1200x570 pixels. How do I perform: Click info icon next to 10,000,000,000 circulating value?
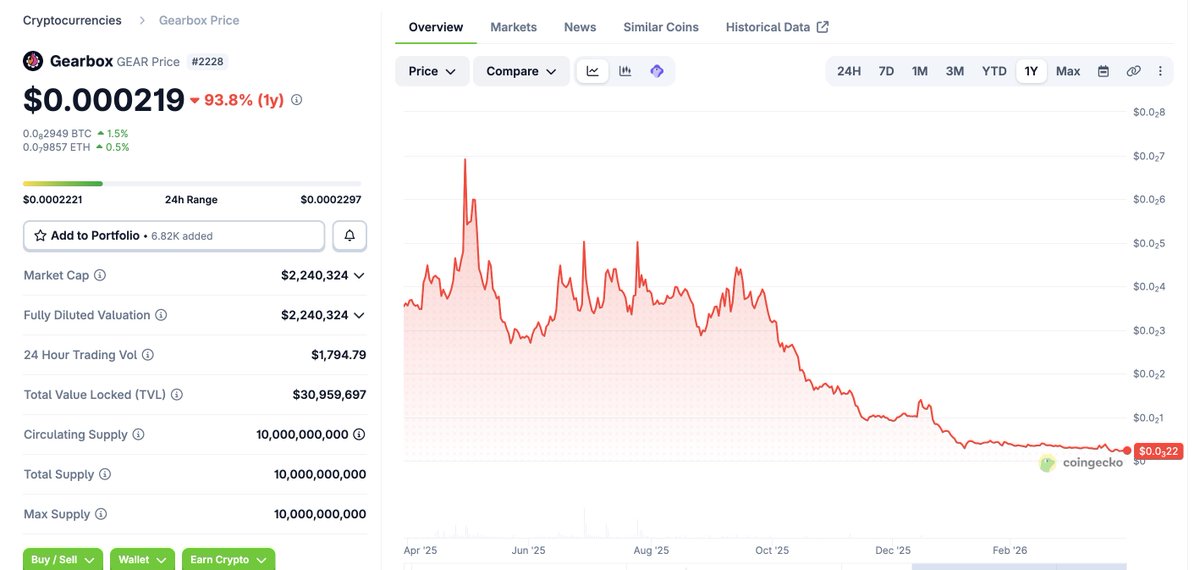[359, 435]
